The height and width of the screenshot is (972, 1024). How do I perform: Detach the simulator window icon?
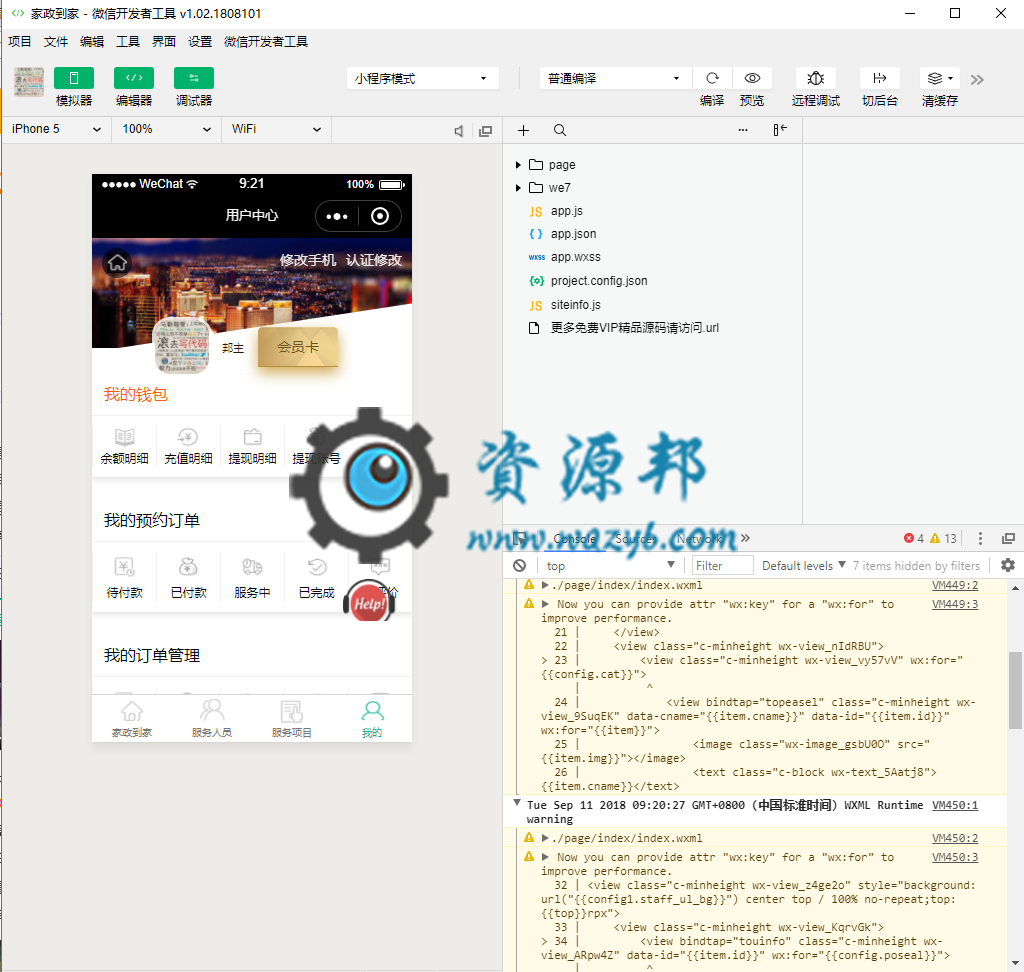(485, 131)
